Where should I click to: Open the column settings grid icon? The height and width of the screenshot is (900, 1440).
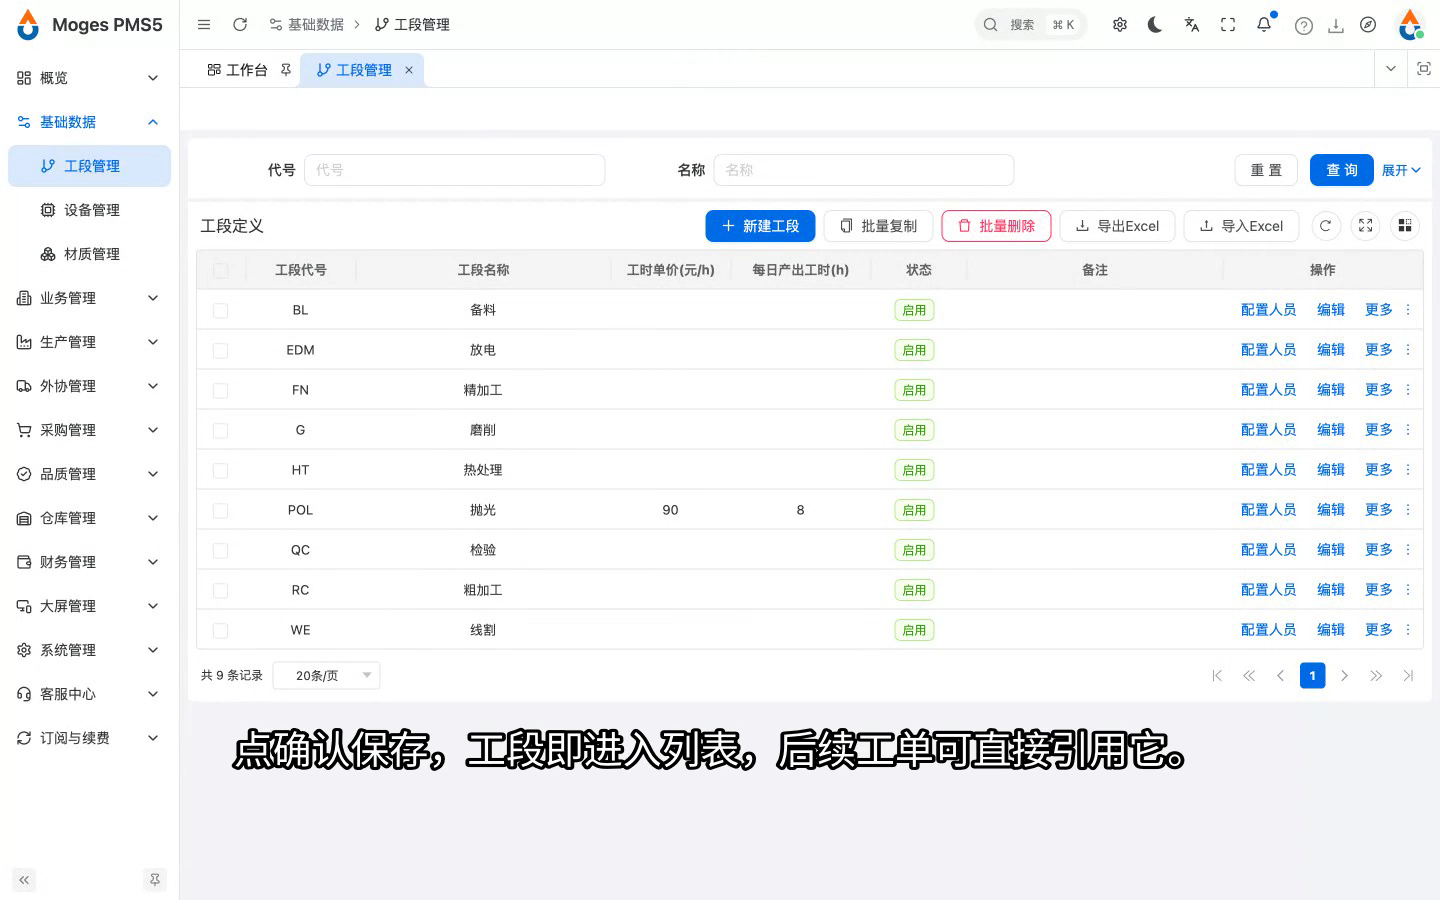coord(1405,226)
